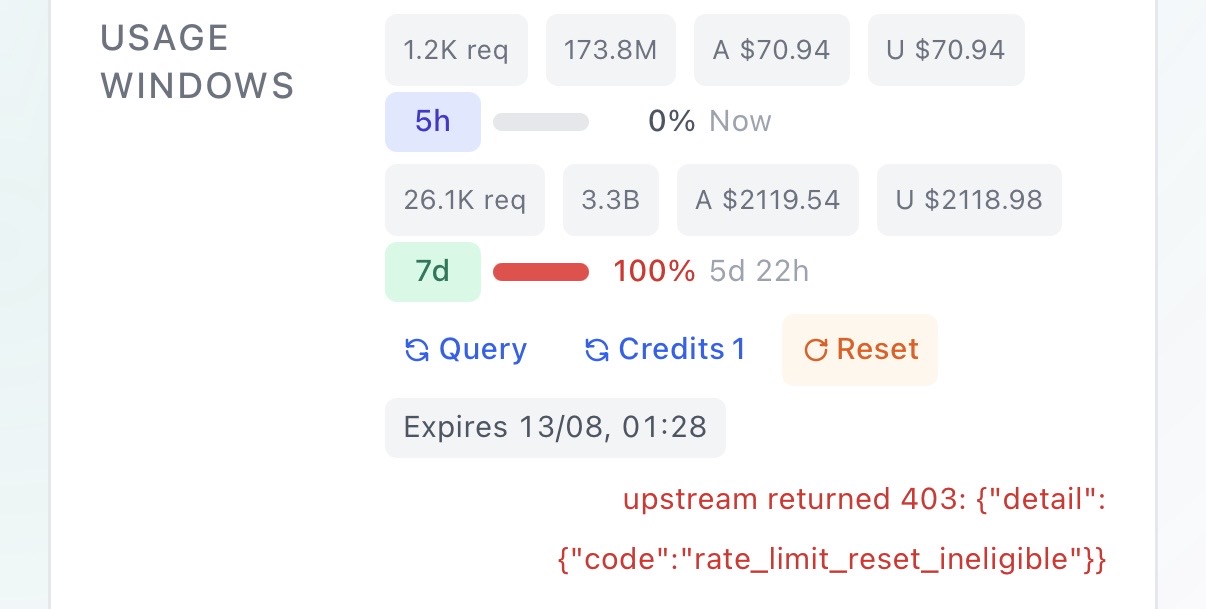Click the refresh icon beside Credits 1
This screenshot has height=609, width=1206.
(597, 350)
